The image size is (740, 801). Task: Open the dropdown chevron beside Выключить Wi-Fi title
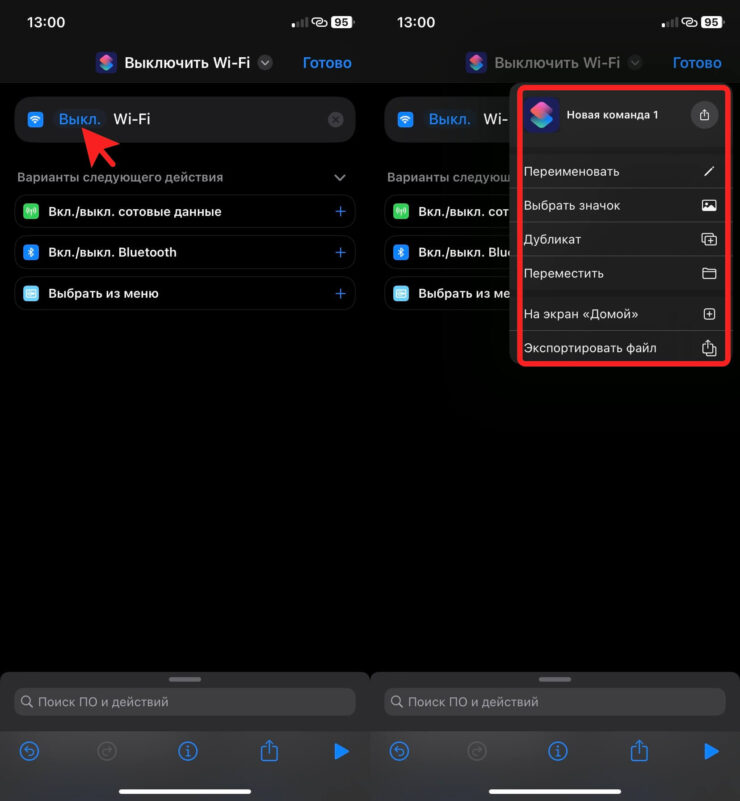pyautogui.click(x=265, y=63)
